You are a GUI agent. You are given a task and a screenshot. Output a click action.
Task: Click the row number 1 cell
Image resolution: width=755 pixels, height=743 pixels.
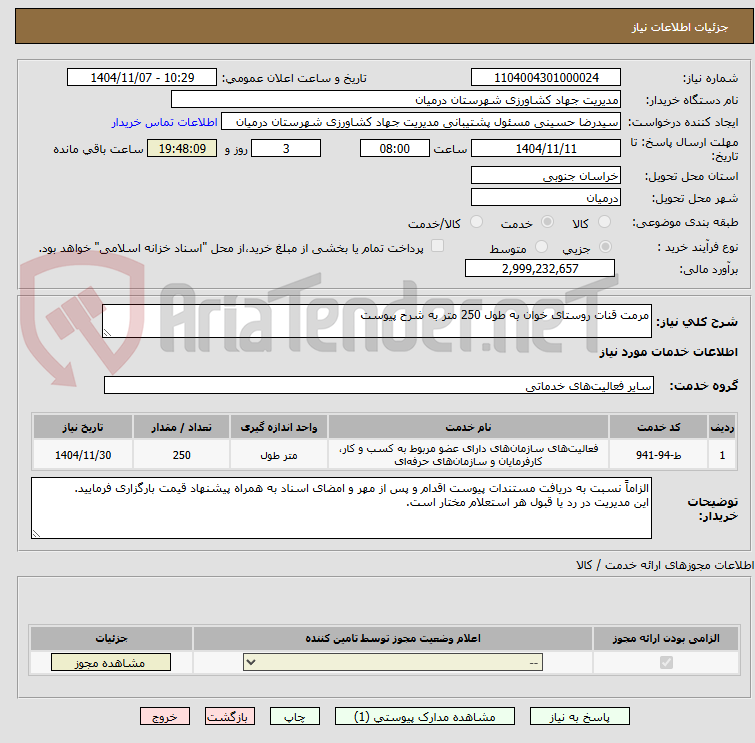pyautogui.click(x=722, y=455)
